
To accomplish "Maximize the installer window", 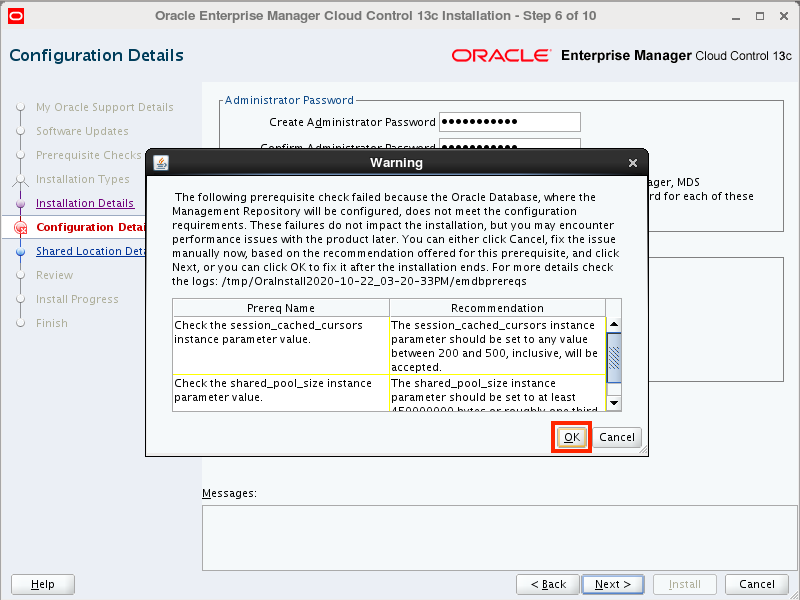I will pyautogui.click(x=760, y=16).
